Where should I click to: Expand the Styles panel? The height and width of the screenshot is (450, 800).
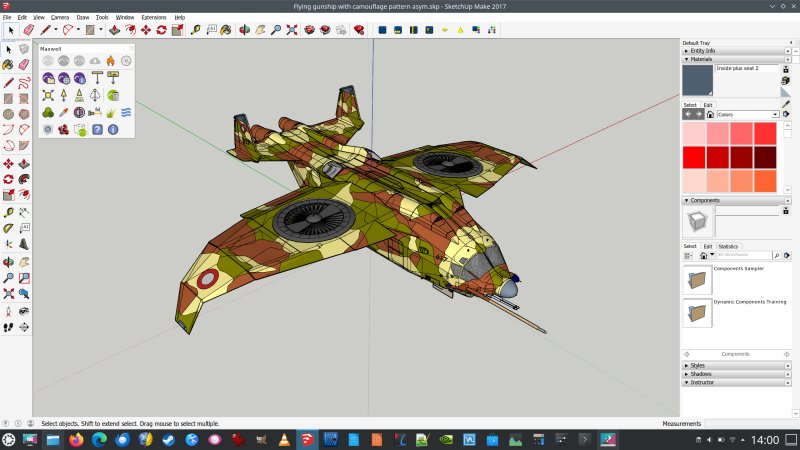698,365
